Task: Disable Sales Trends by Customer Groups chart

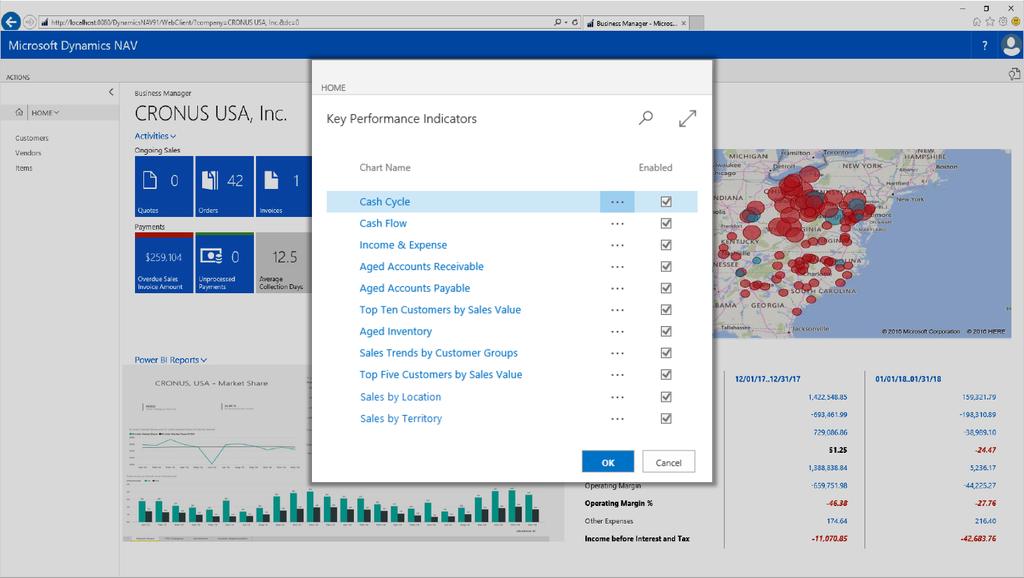Action: click(x=665, y=353)
